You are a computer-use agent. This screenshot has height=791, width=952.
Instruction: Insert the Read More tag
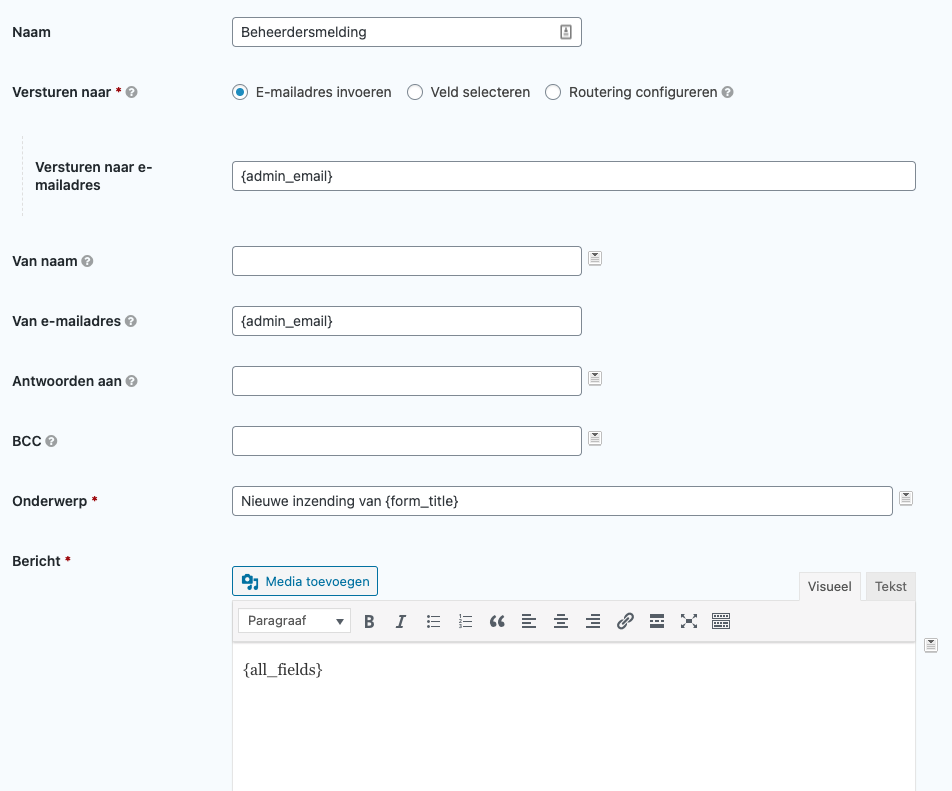tap(657, 621)
